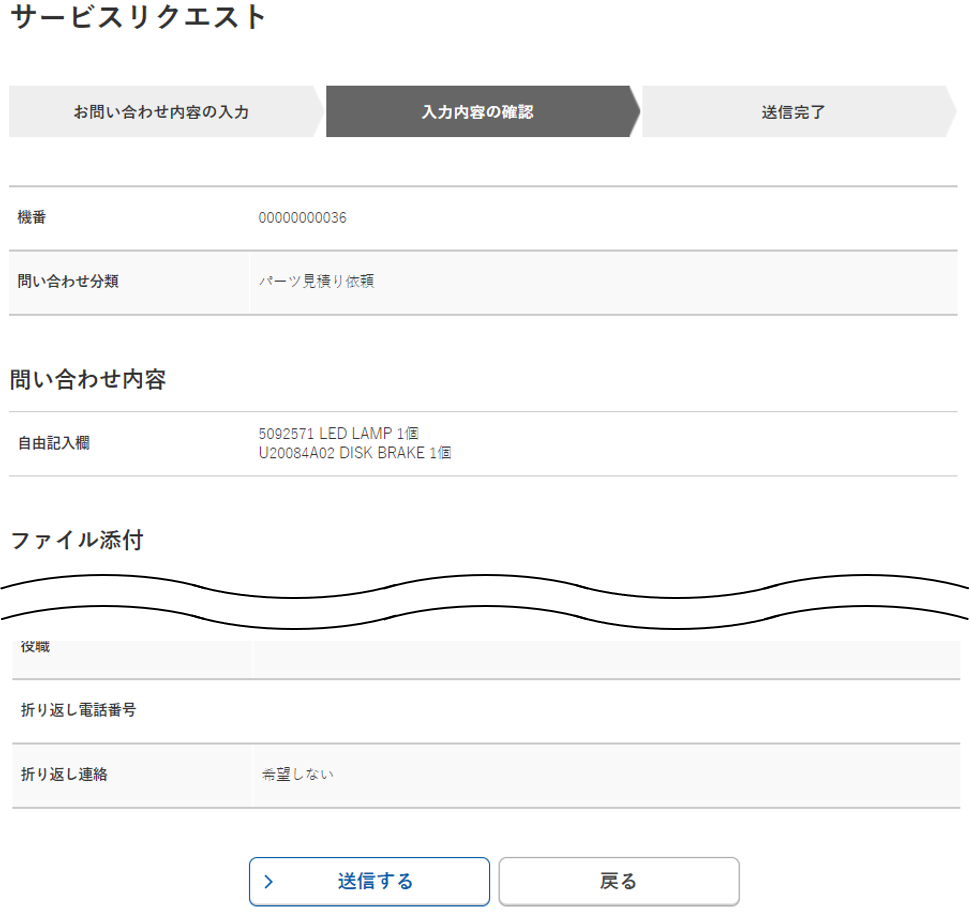Click the machine number value 00000000036
This screenshot has height=915, width=970.
tap(302, 218)
